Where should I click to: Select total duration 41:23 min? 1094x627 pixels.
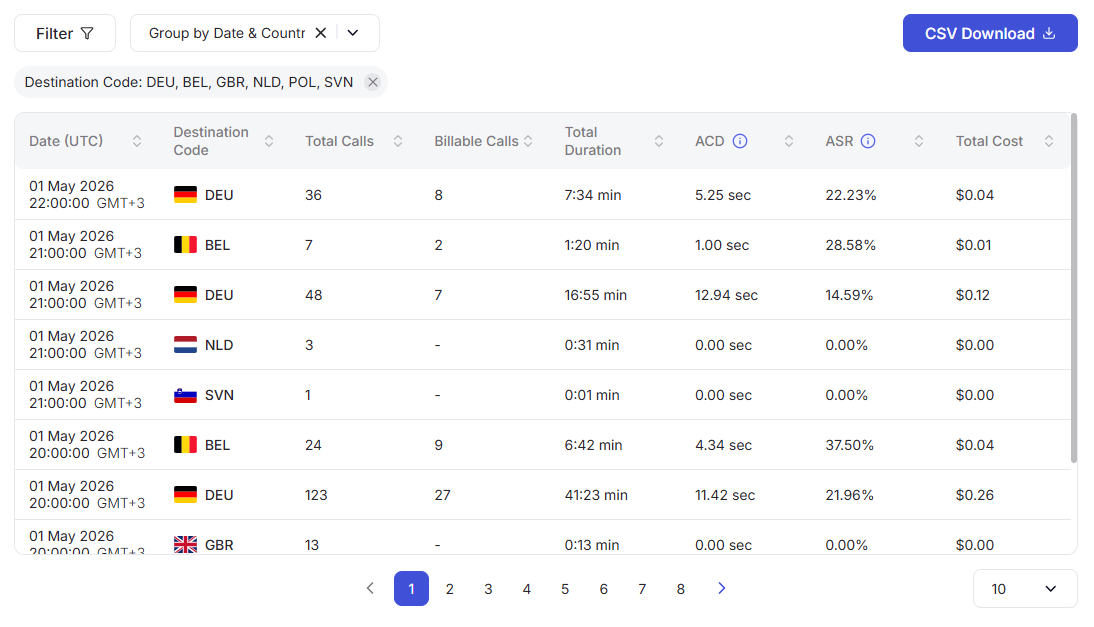pyautogui.click(x=596, y=495)
